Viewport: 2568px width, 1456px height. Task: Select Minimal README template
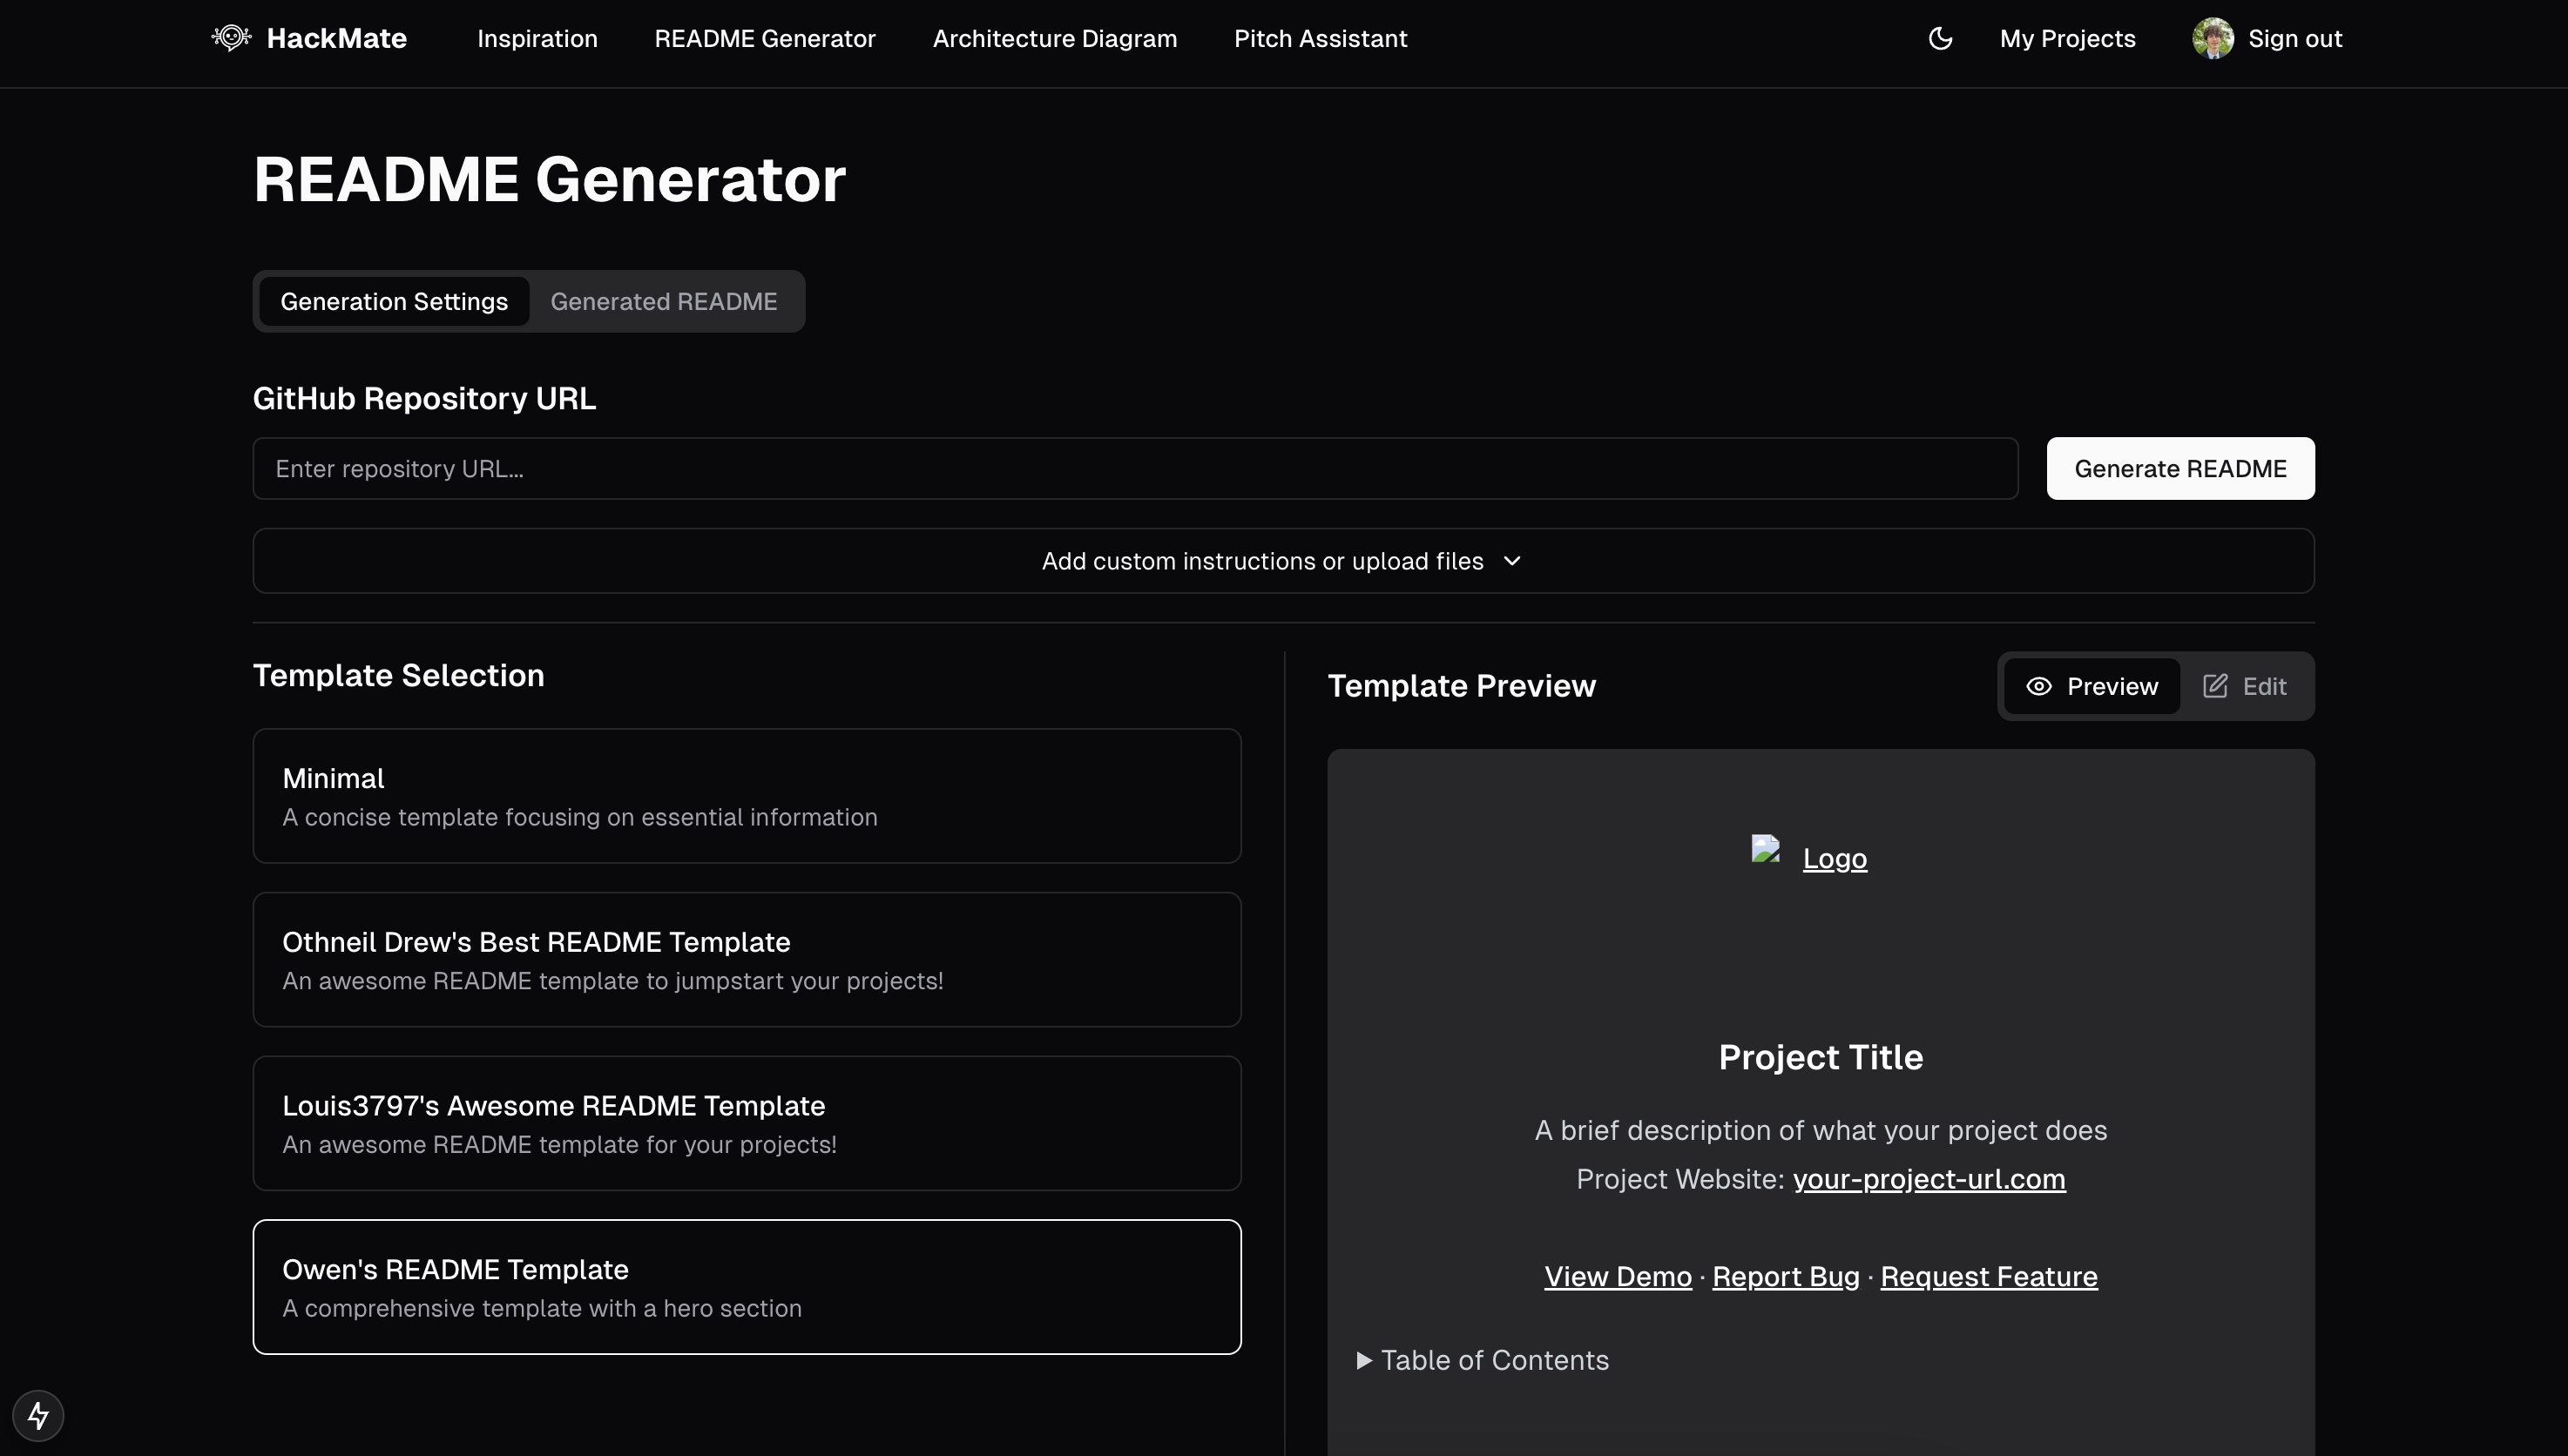(x=746, y=795)
